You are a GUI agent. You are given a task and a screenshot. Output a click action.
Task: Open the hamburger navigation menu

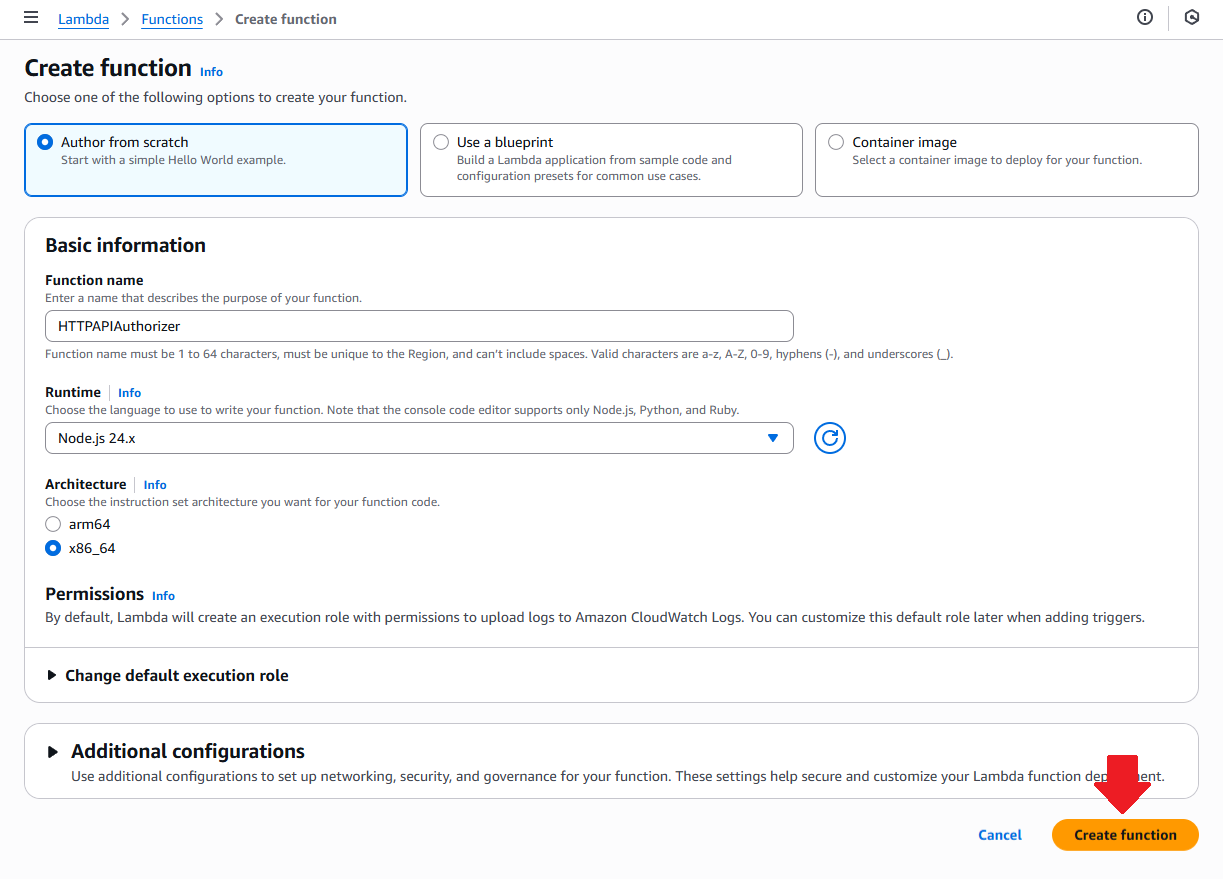pos(31,18)
